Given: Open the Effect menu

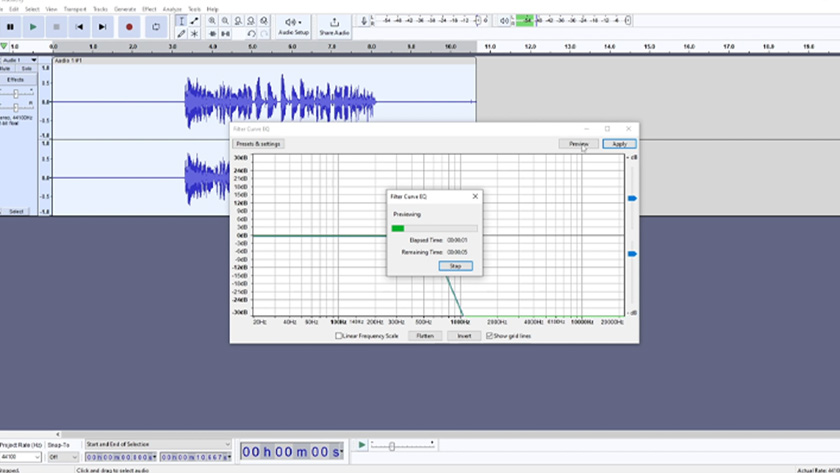Looking at the screenshot, I should coord(148,9).
